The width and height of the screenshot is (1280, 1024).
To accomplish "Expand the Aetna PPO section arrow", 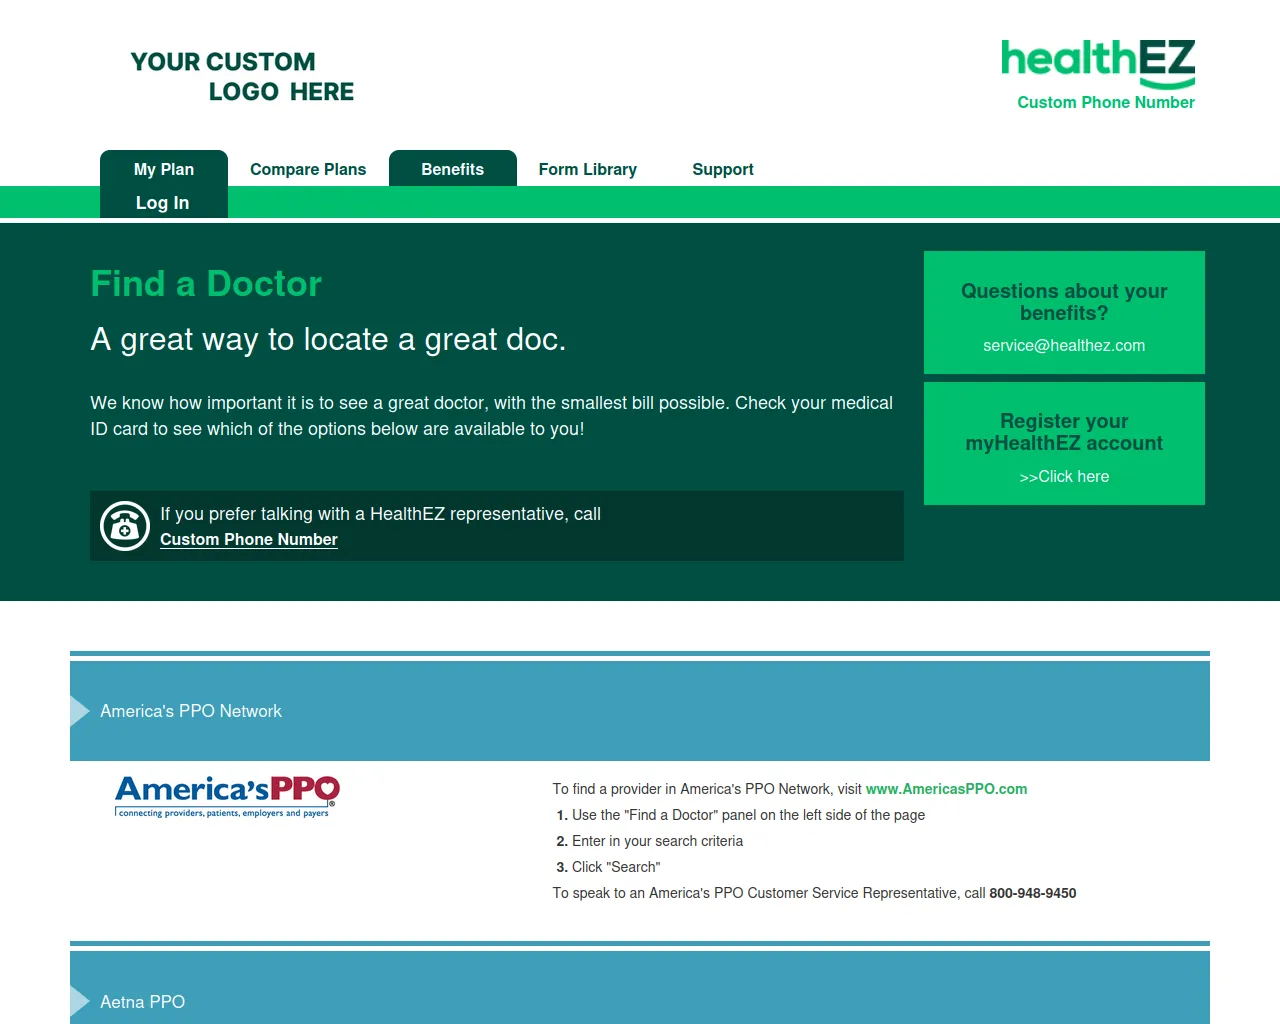I will pos(80,1002).
